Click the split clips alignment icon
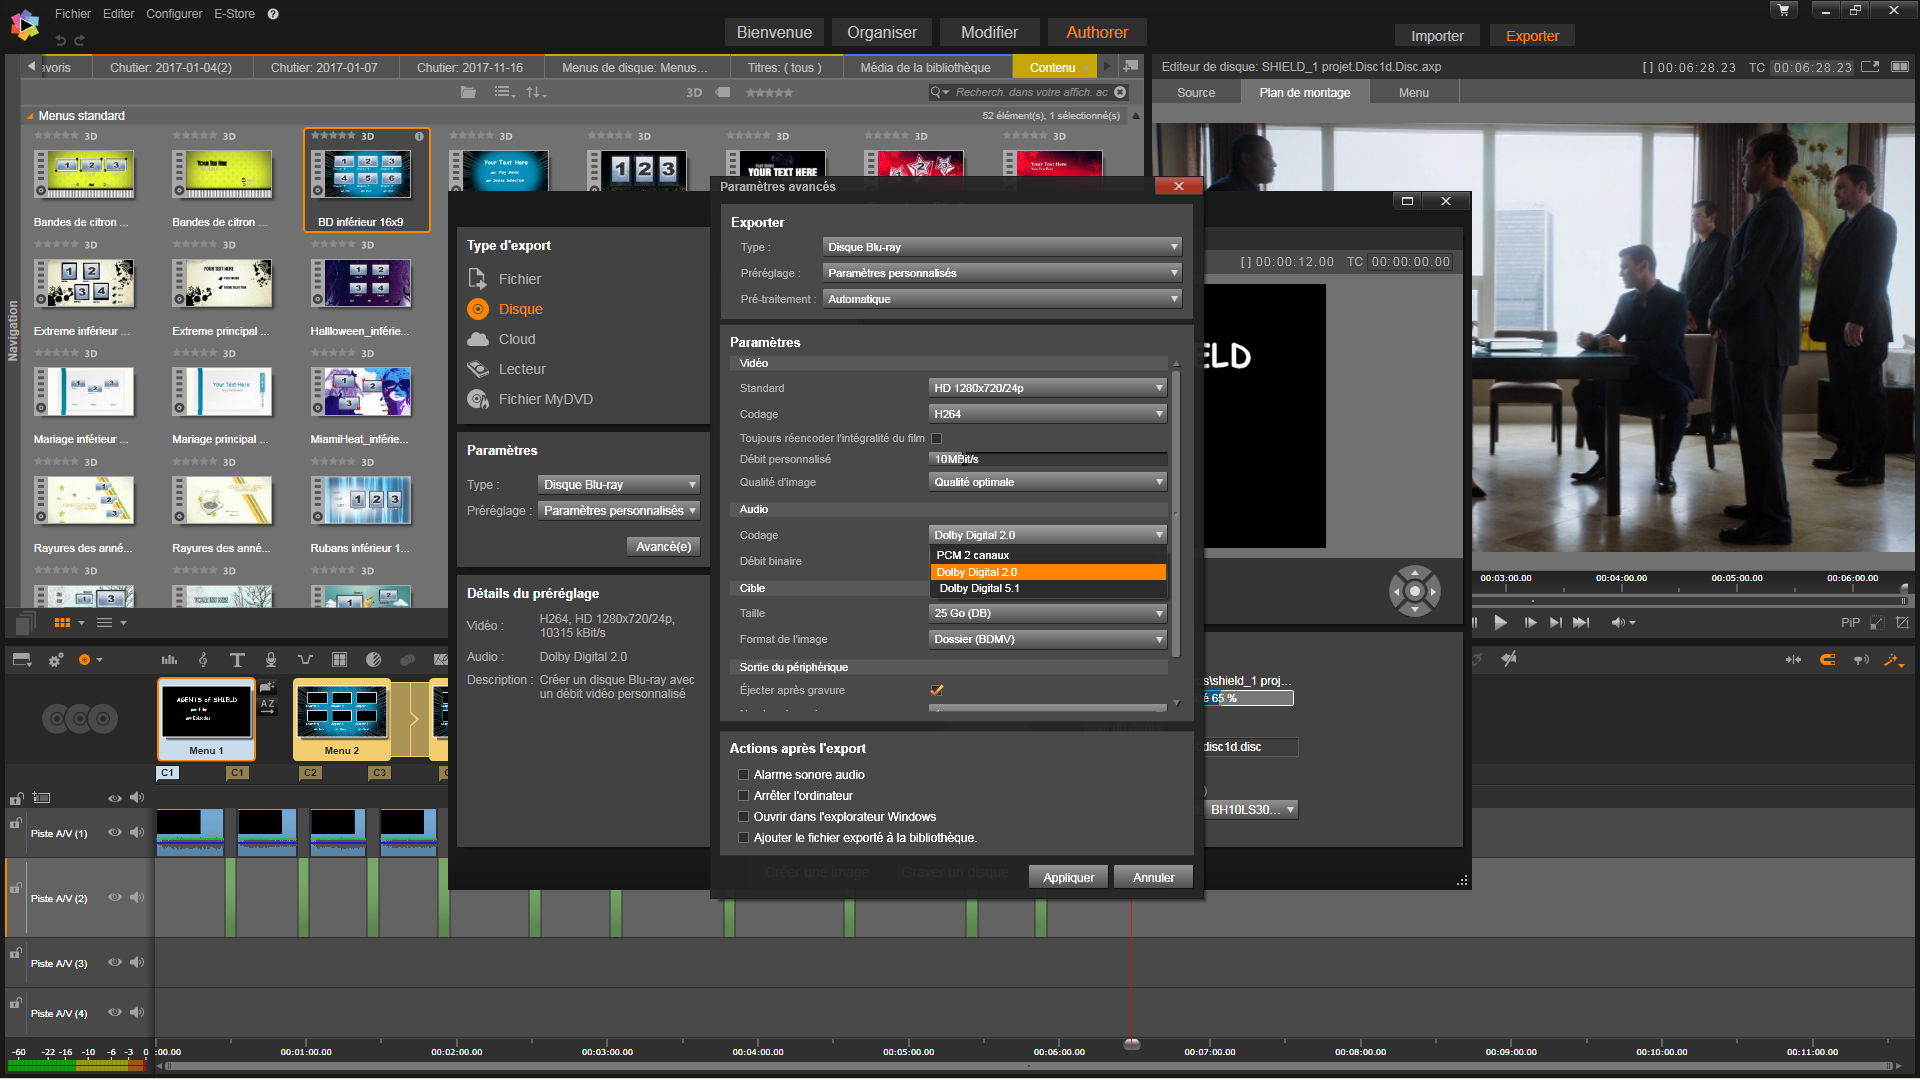Screen dimensions: 1920x1080 coord(1793,660)
